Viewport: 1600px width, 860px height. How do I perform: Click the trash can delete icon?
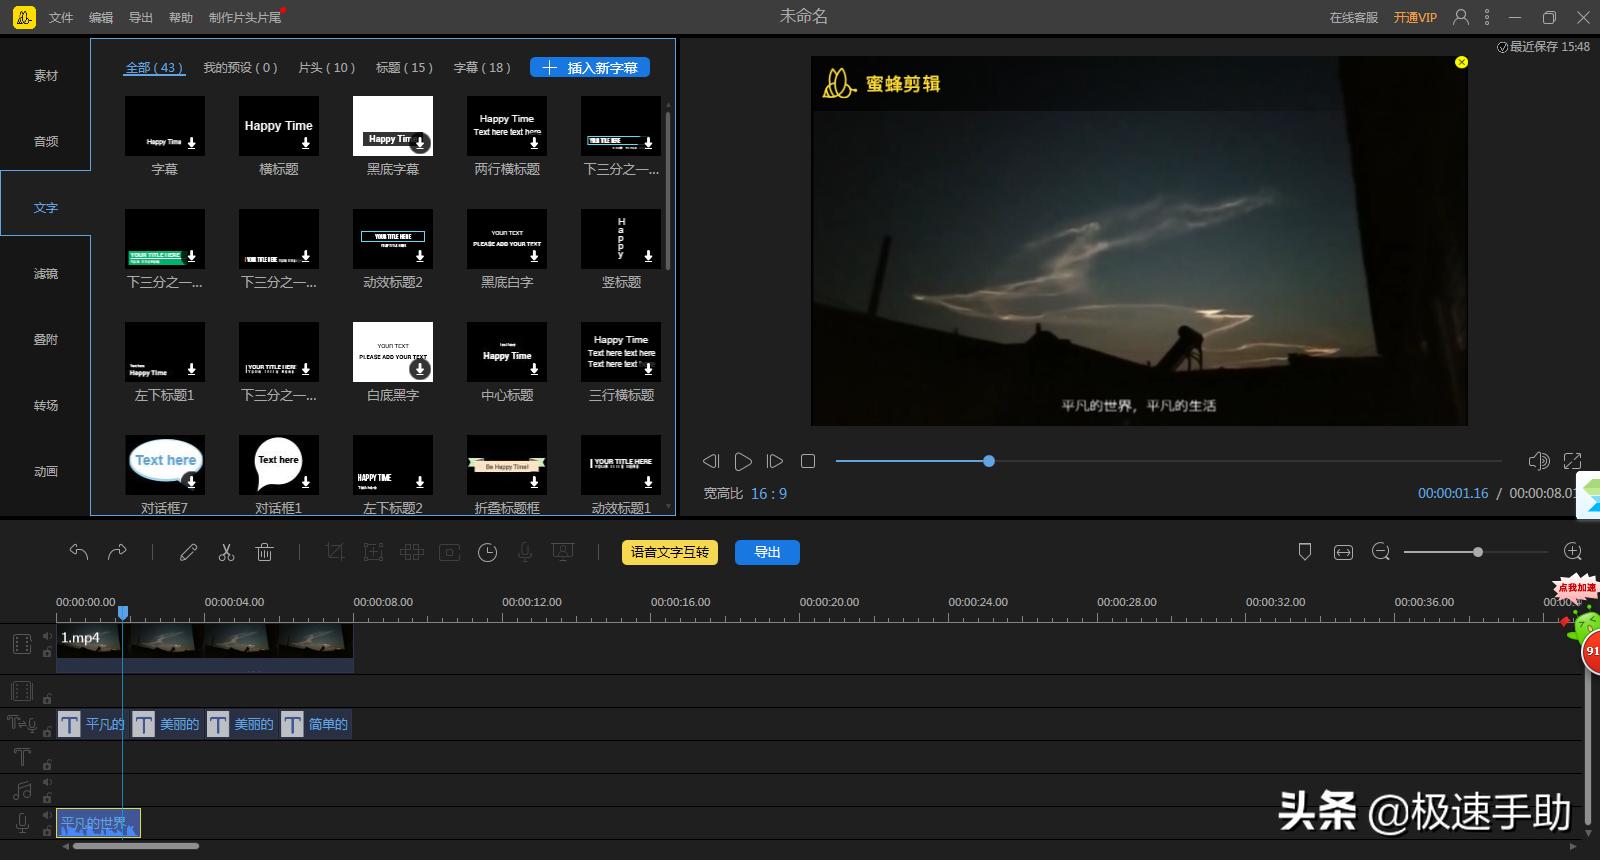coord(265,552)
